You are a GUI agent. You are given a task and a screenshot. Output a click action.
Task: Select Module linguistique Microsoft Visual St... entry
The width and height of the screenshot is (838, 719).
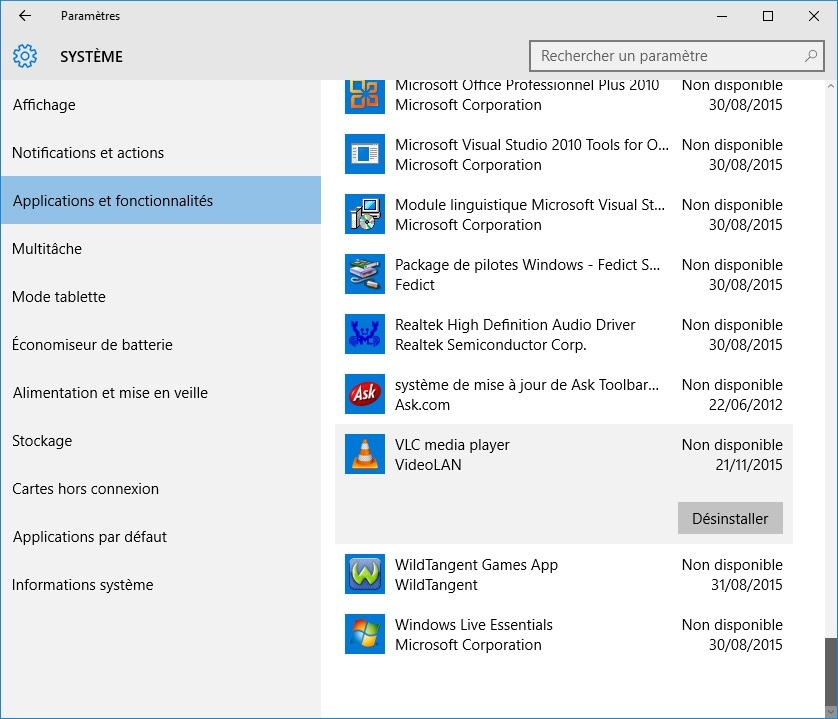point(564,214)
